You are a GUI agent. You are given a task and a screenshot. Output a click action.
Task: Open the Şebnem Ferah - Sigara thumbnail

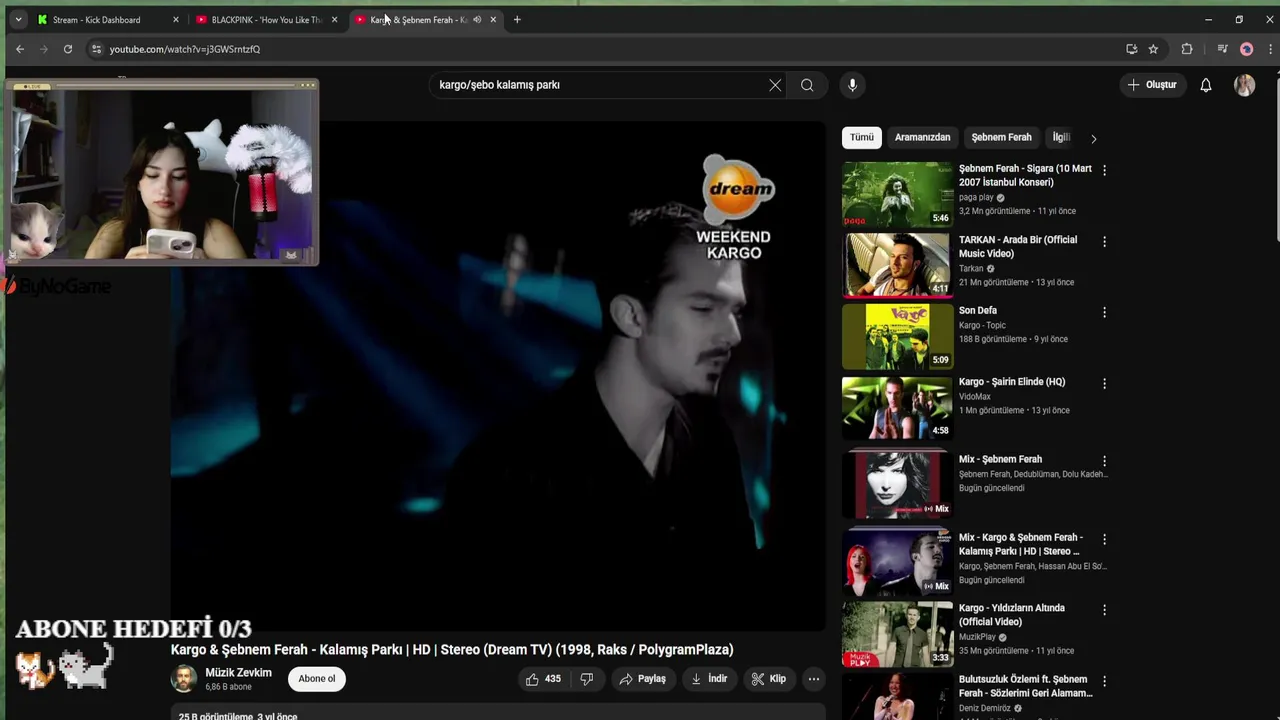[x=897, y=194]
